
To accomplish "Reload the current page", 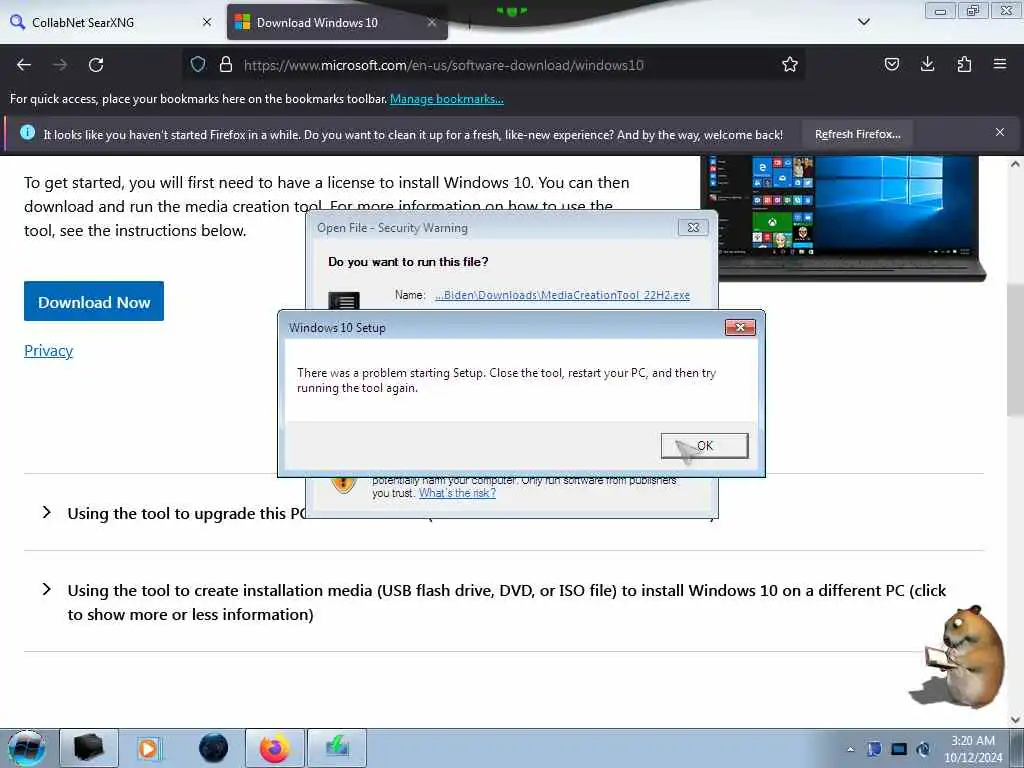I will pyautogui.click(x=96, y=65).
